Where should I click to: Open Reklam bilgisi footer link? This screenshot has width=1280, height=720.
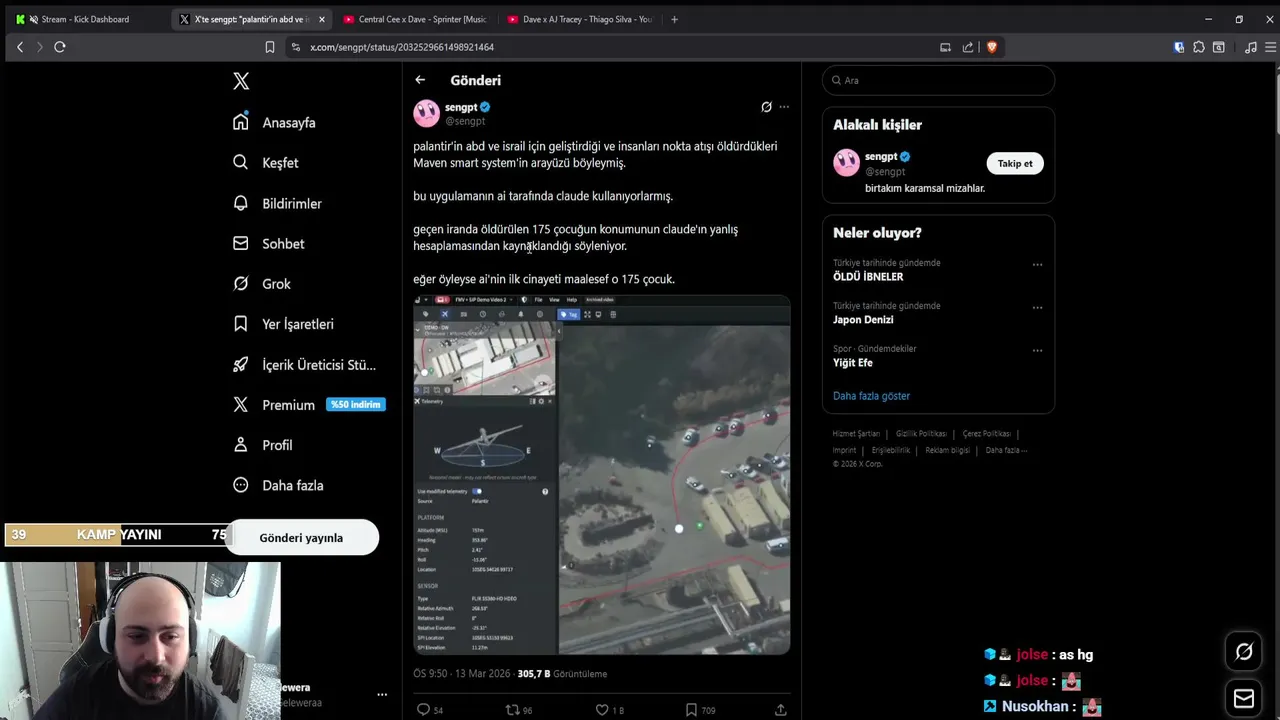947,450
